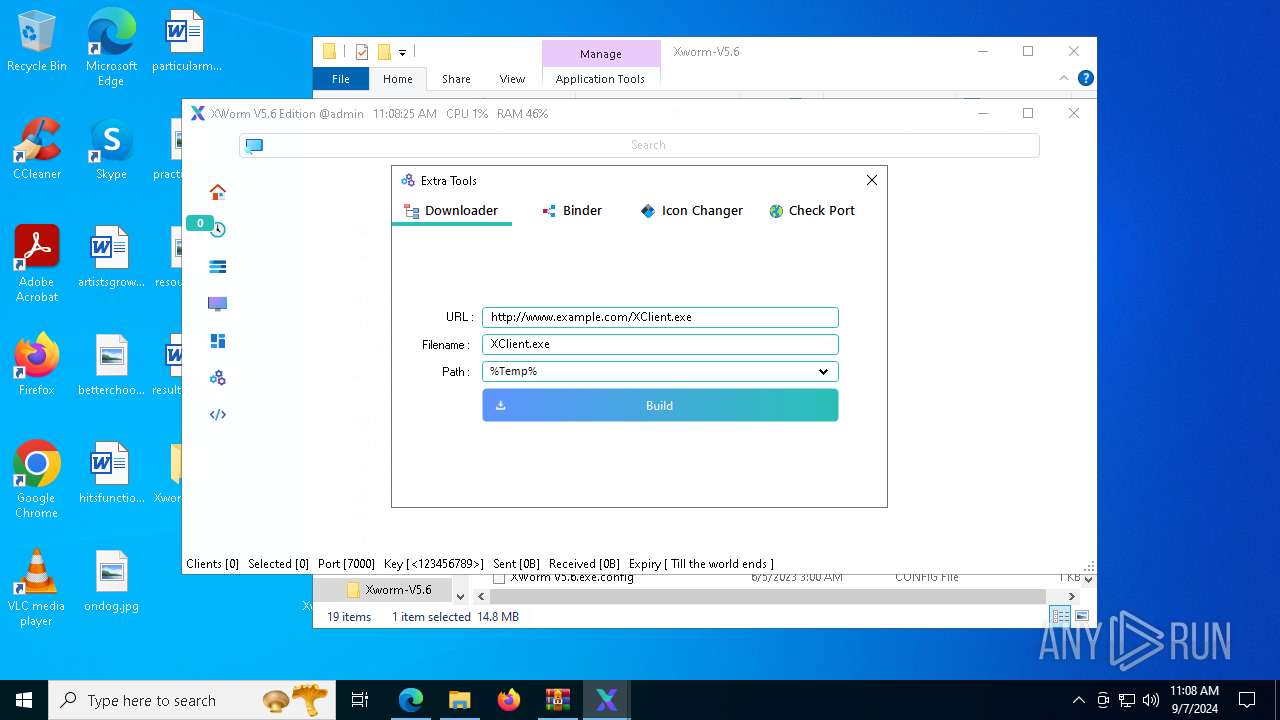Image resolution: width=1280 pixels, height=720 pixels.
Task: Switch Explorer to Details view icon
Action: tap(1060, 617)
